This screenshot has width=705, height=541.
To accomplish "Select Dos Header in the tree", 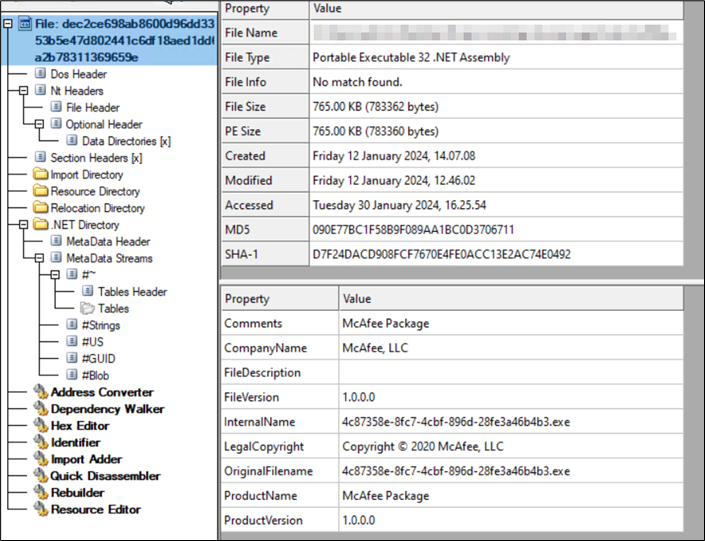I will coord(78,74).
